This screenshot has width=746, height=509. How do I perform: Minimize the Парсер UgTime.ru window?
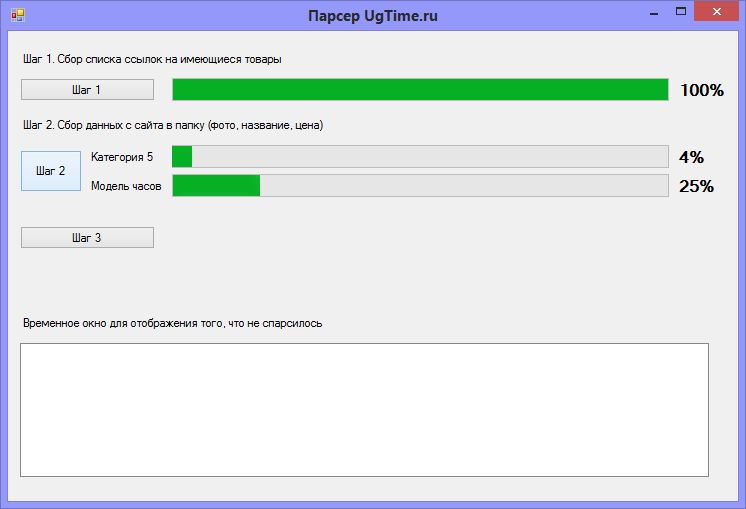pos(654,12)
